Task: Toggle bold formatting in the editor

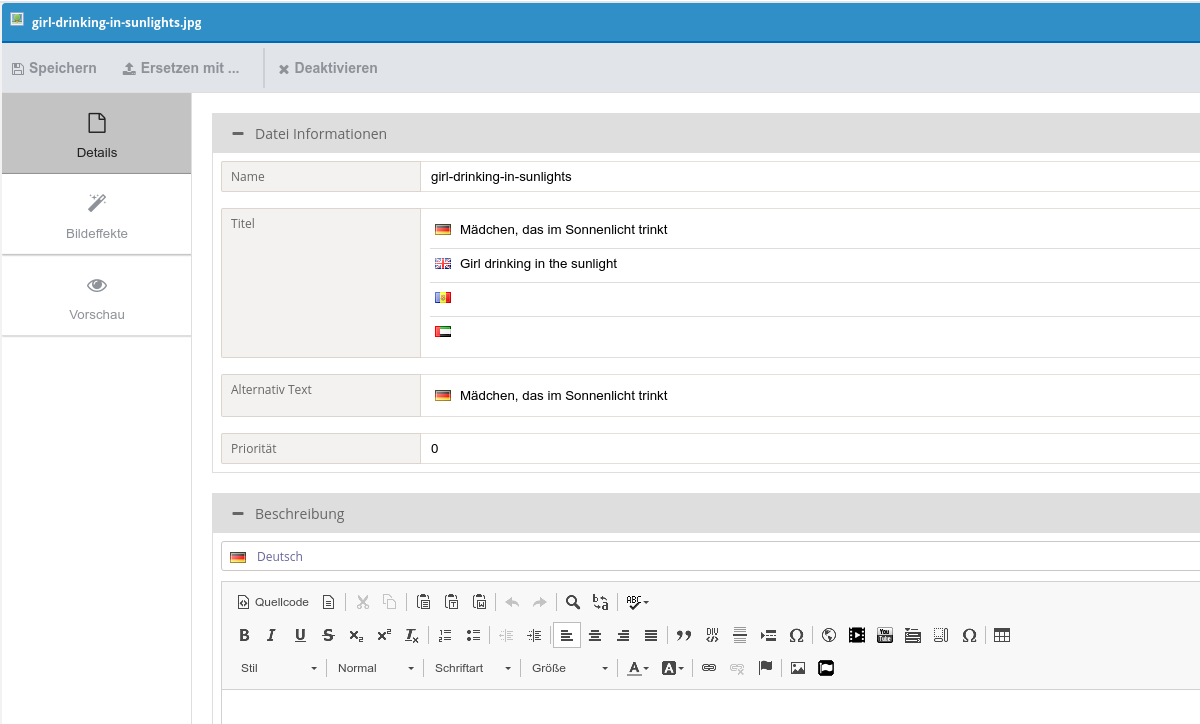Action: pos(244,635)
